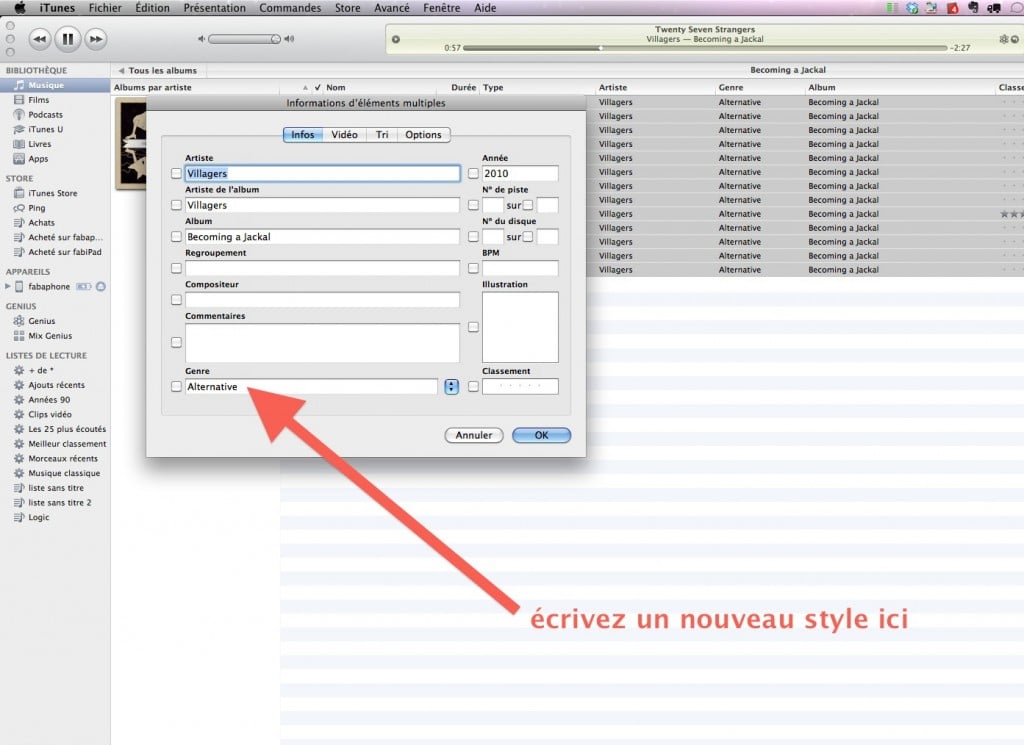This screenshot has height=745, width=1024.
Task: Open the Commandes menu
Action: click(290, 8)
